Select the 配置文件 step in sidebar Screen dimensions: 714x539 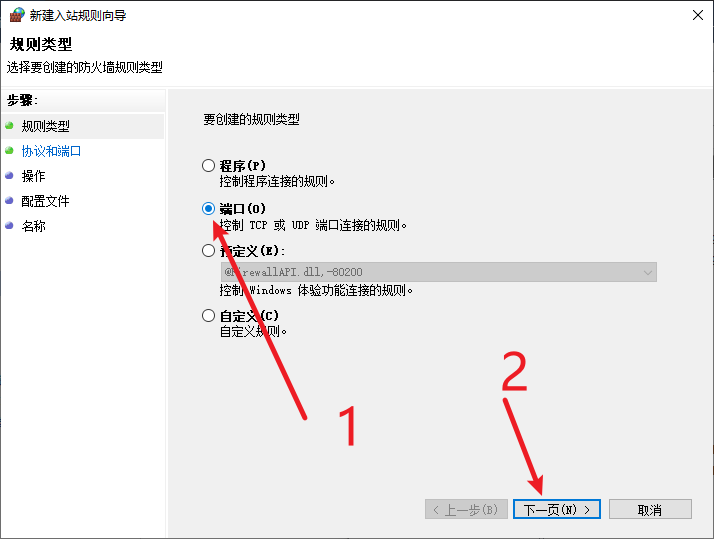point(46,201)
